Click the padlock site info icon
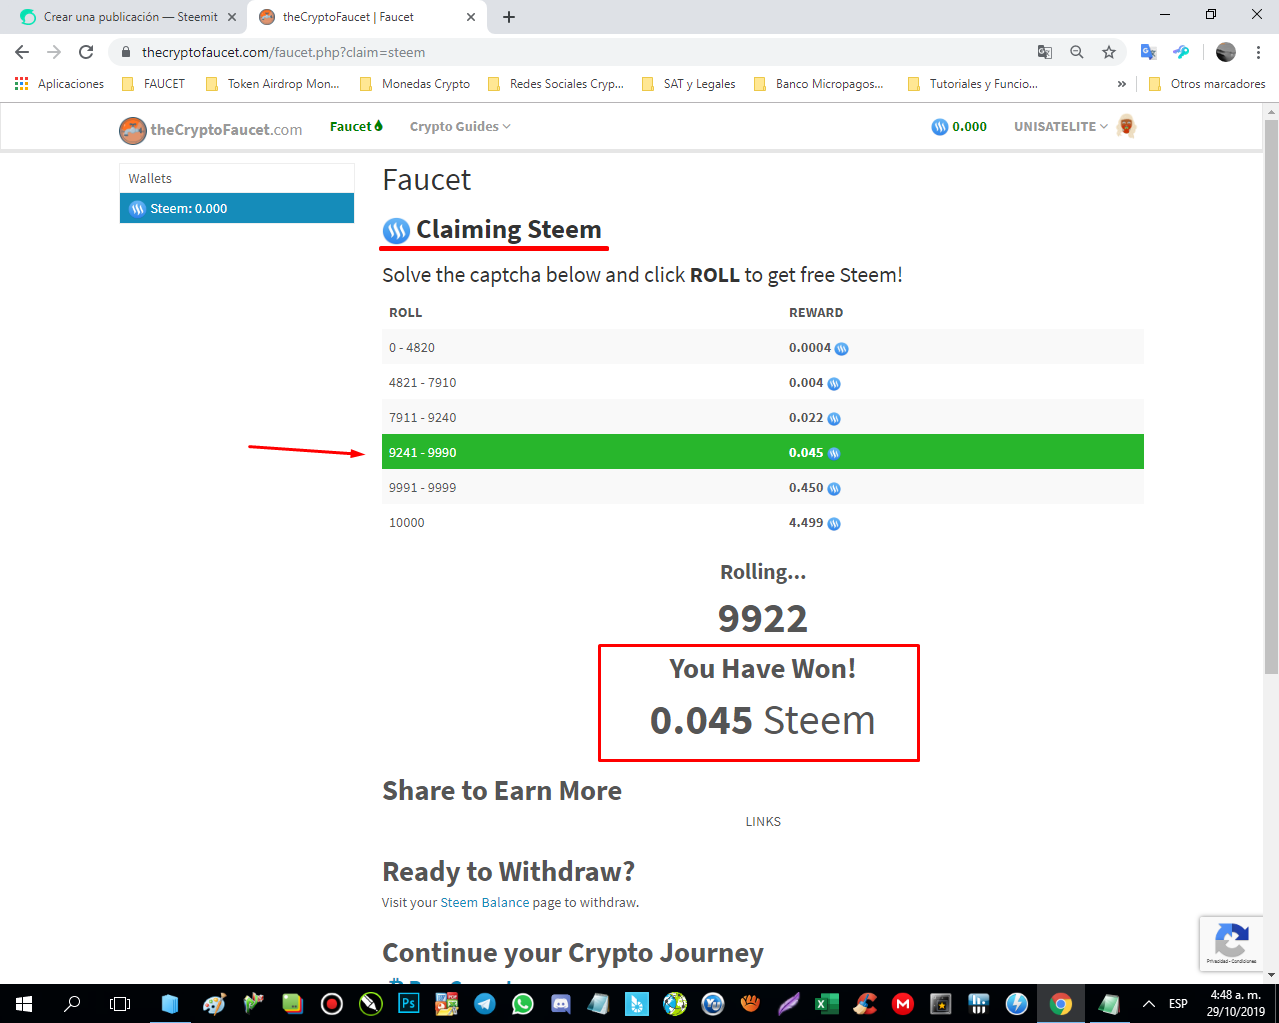Viewport: 1279px width, 1023px height. pos(125,52)
